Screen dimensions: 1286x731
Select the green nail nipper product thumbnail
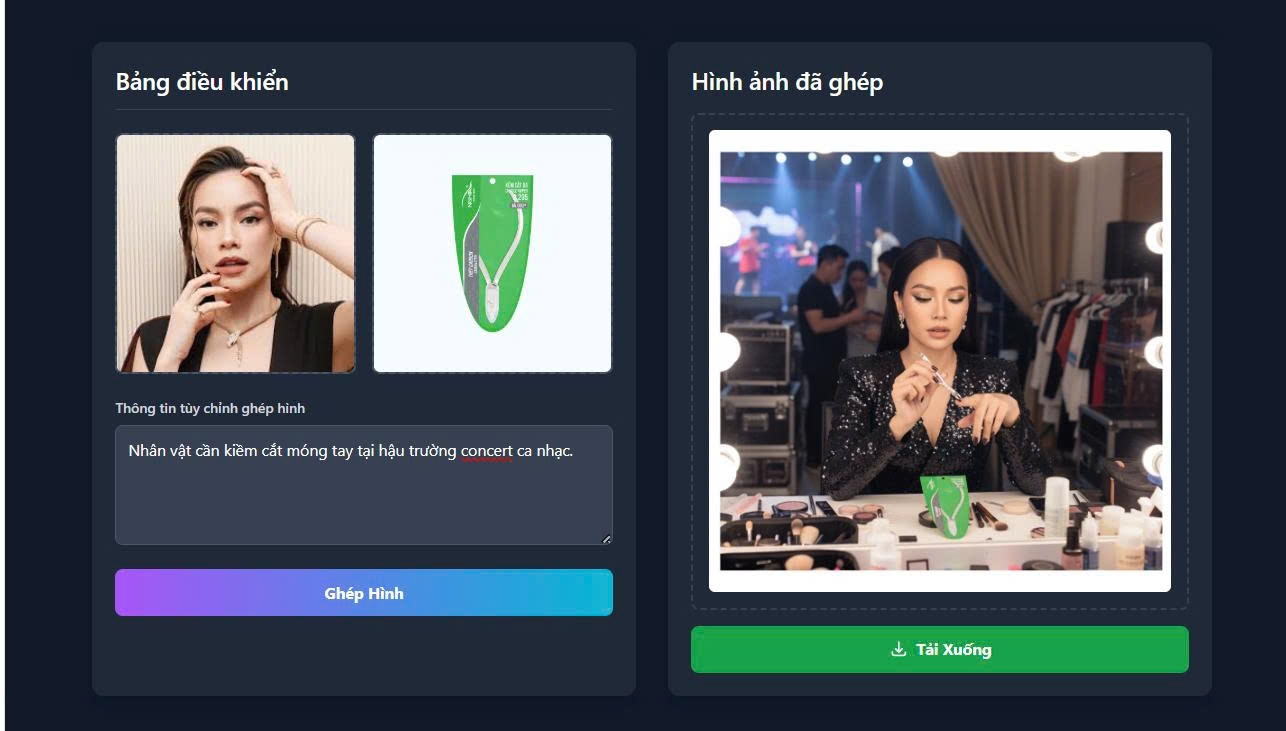click(492, 254)
